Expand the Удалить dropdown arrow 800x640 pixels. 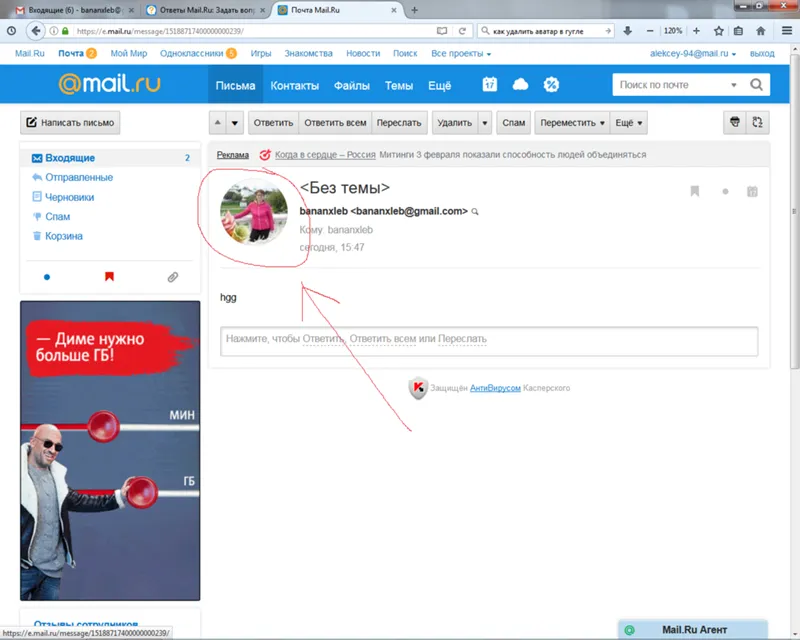click(x=485, y=123)
